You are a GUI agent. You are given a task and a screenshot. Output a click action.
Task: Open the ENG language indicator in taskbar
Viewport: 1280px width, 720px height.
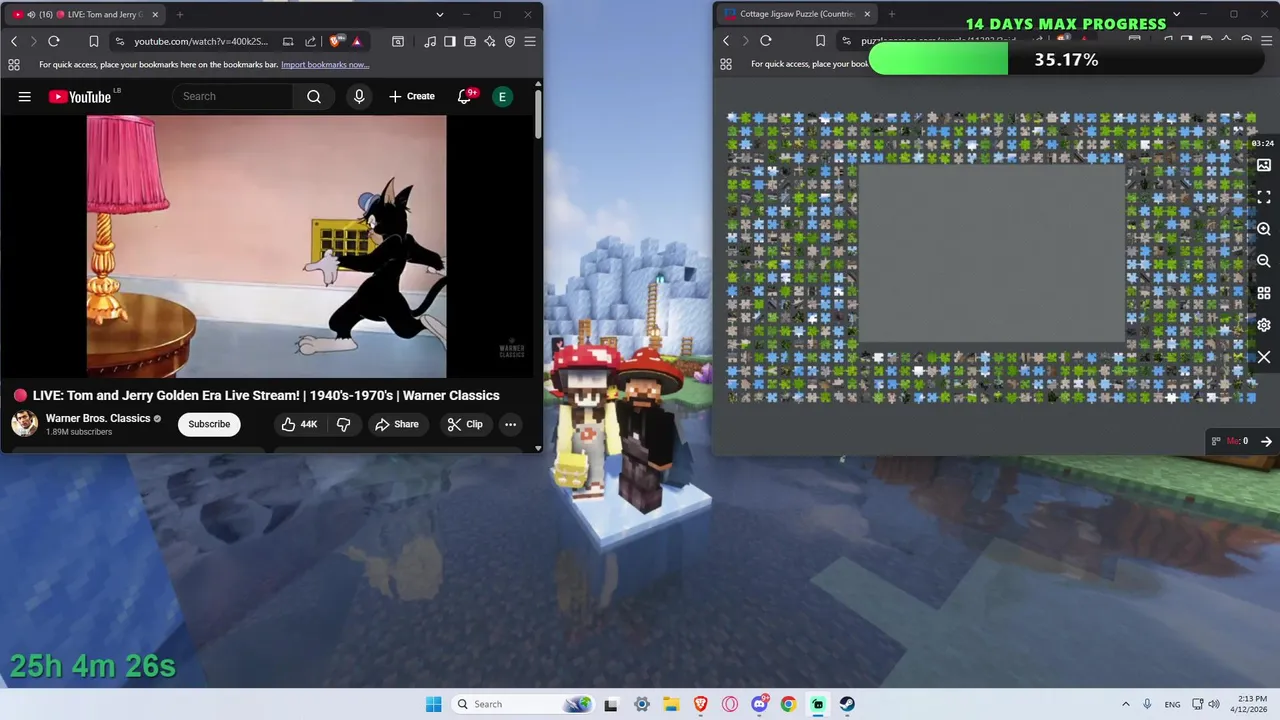tap(1172, 704)
